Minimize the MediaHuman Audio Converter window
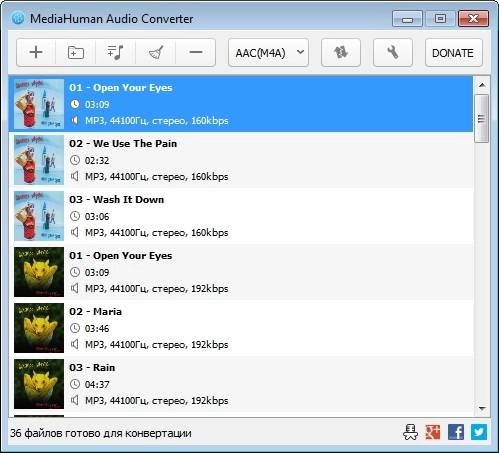The width and height of the screenshot is (499, 453). pos(407,19)
